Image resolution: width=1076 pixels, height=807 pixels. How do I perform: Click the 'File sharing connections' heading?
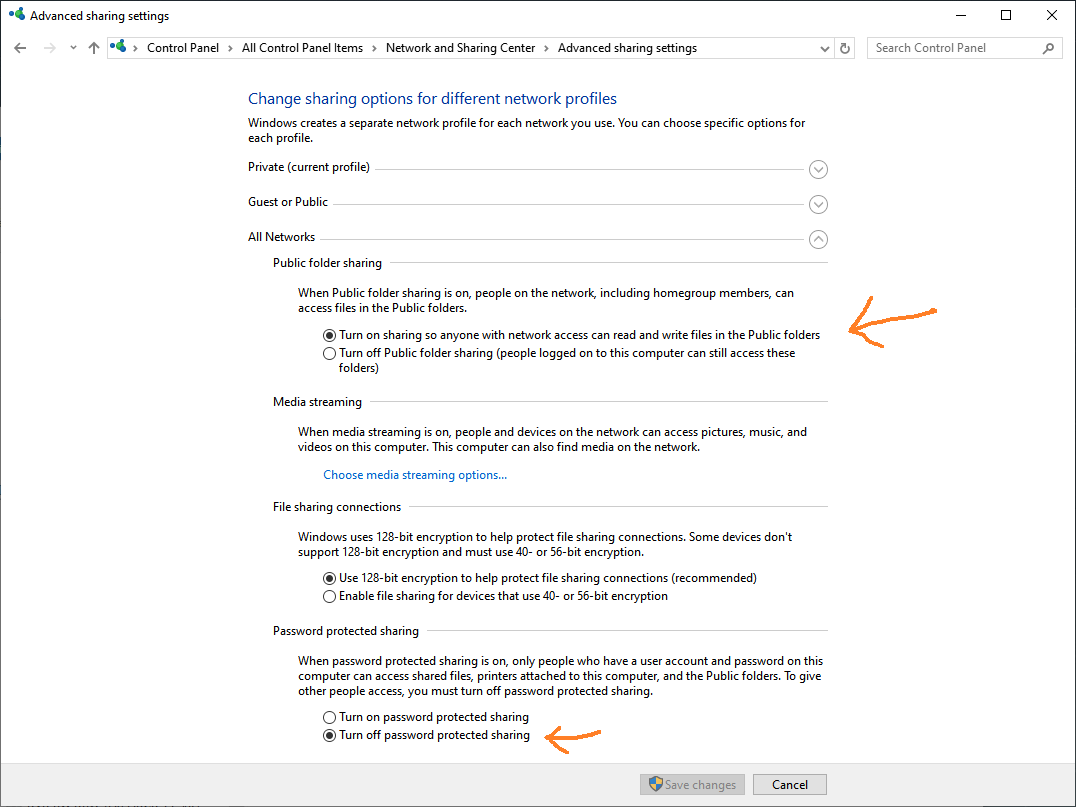(337, 506)
